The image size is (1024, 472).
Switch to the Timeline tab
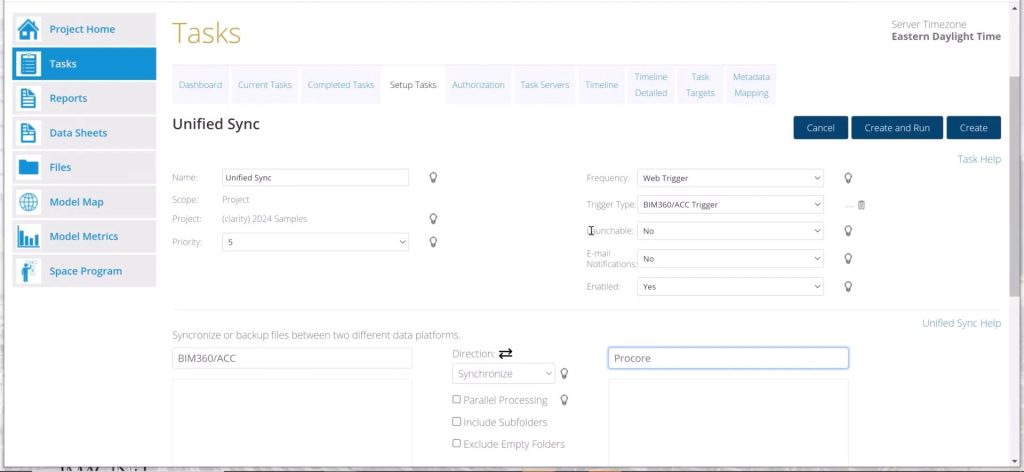[601, 85]
